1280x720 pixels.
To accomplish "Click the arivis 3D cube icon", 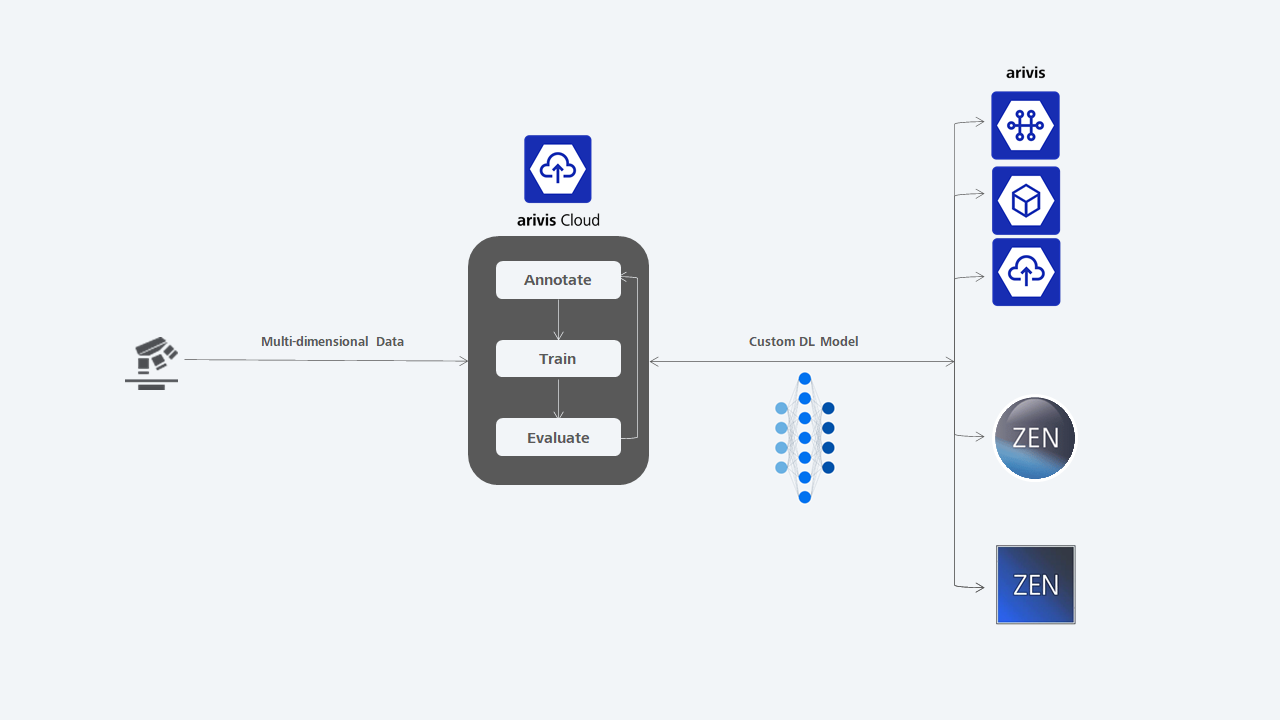I will 1026,201.
